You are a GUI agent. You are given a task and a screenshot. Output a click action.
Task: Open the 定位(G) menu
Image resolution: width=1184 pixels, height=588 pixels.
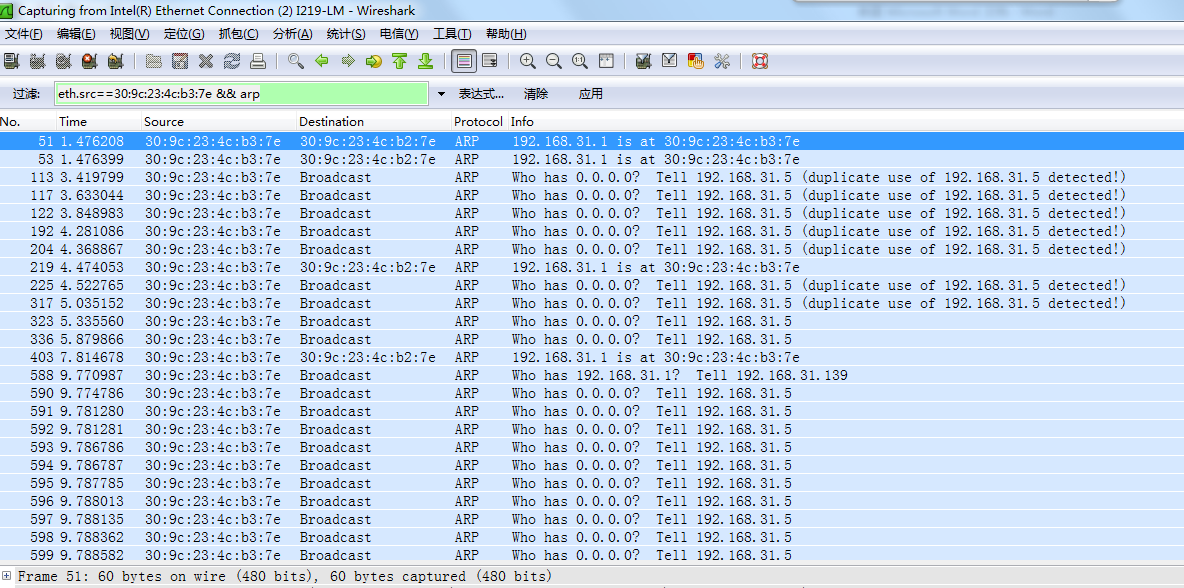point(184,34)
